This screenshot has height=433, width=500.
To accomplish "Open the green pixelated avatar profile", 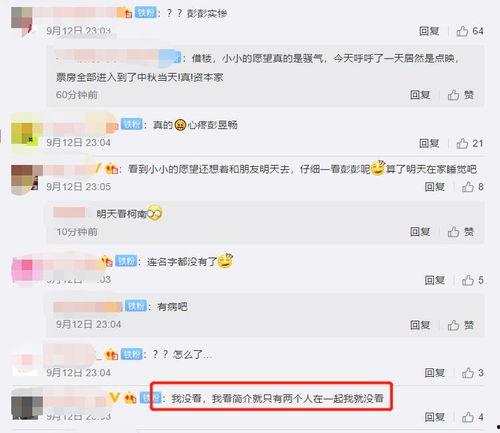I will 27,134.
